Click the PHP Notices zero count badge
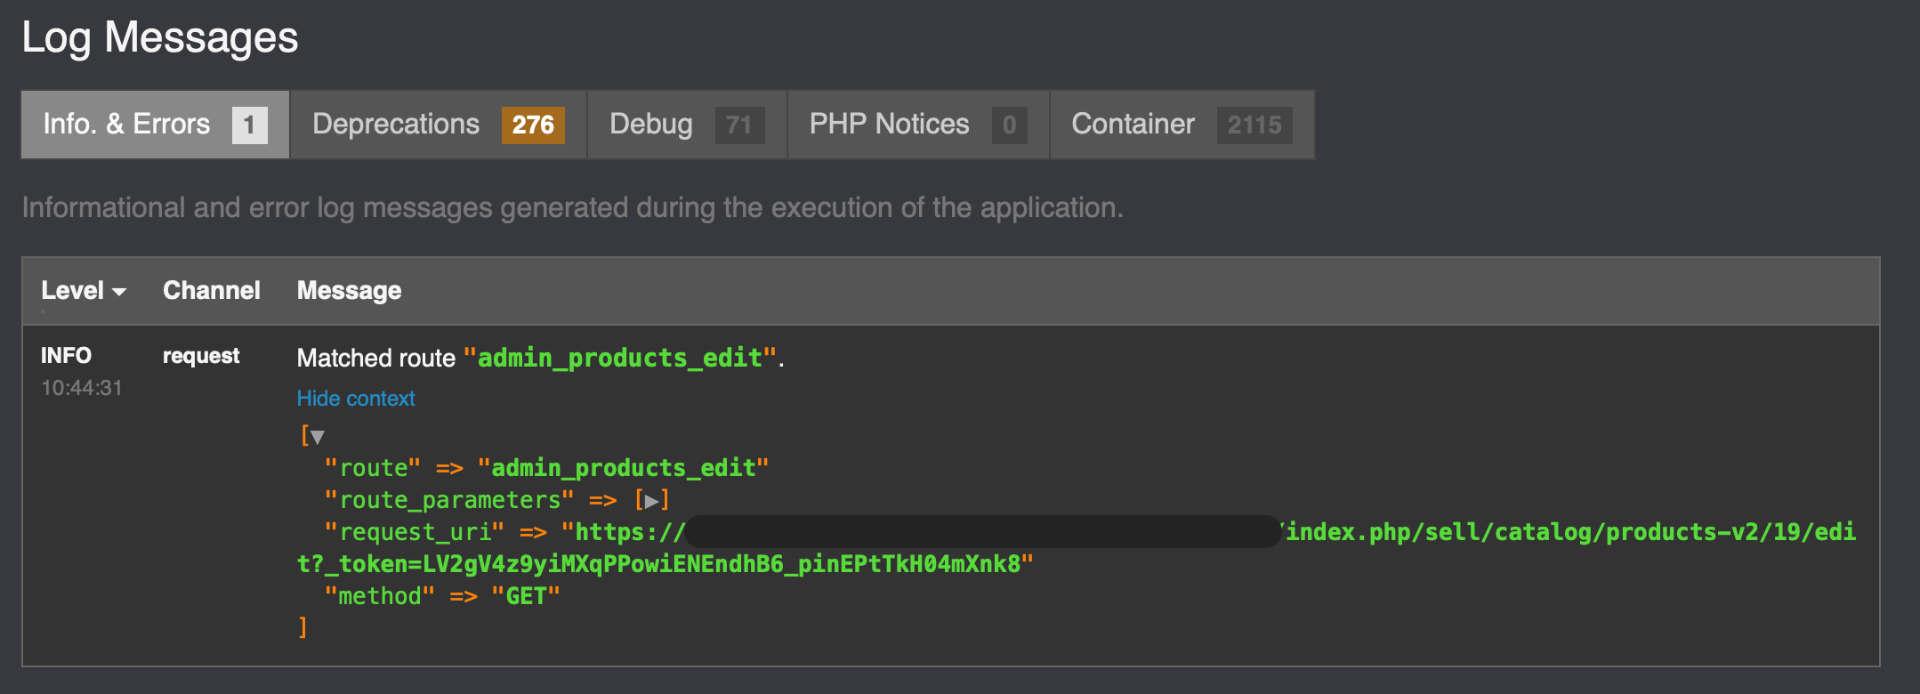 click(1009, 125)
